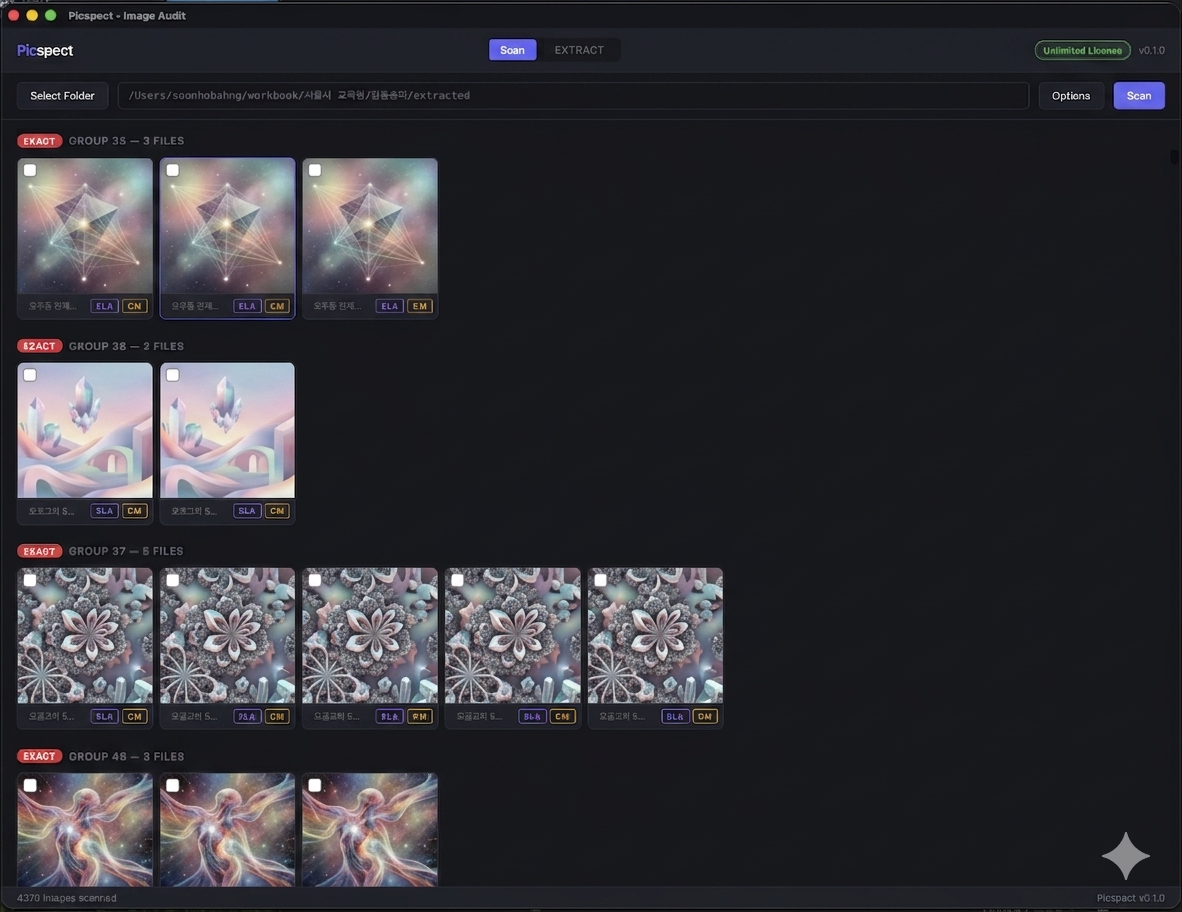This screenshot has width=1182, height=912.
Task: Click the red EXACT badge next to Group 48
Action: [39, 756]
